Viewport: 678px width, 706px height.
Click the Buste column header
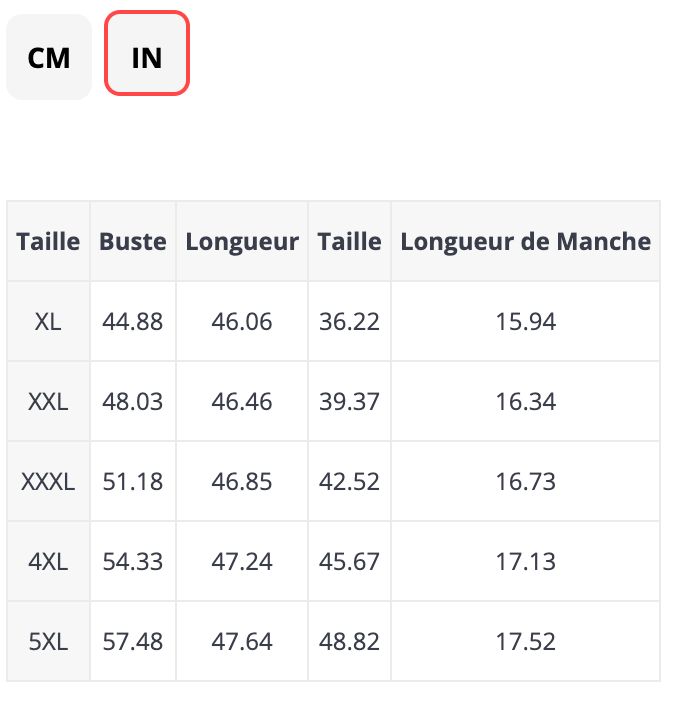pos(133,241)
